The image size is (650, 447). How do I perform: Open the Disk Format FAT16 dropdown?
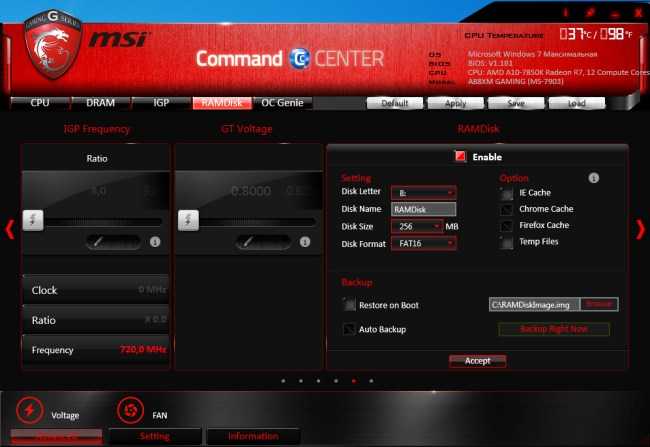pos(424,243)
